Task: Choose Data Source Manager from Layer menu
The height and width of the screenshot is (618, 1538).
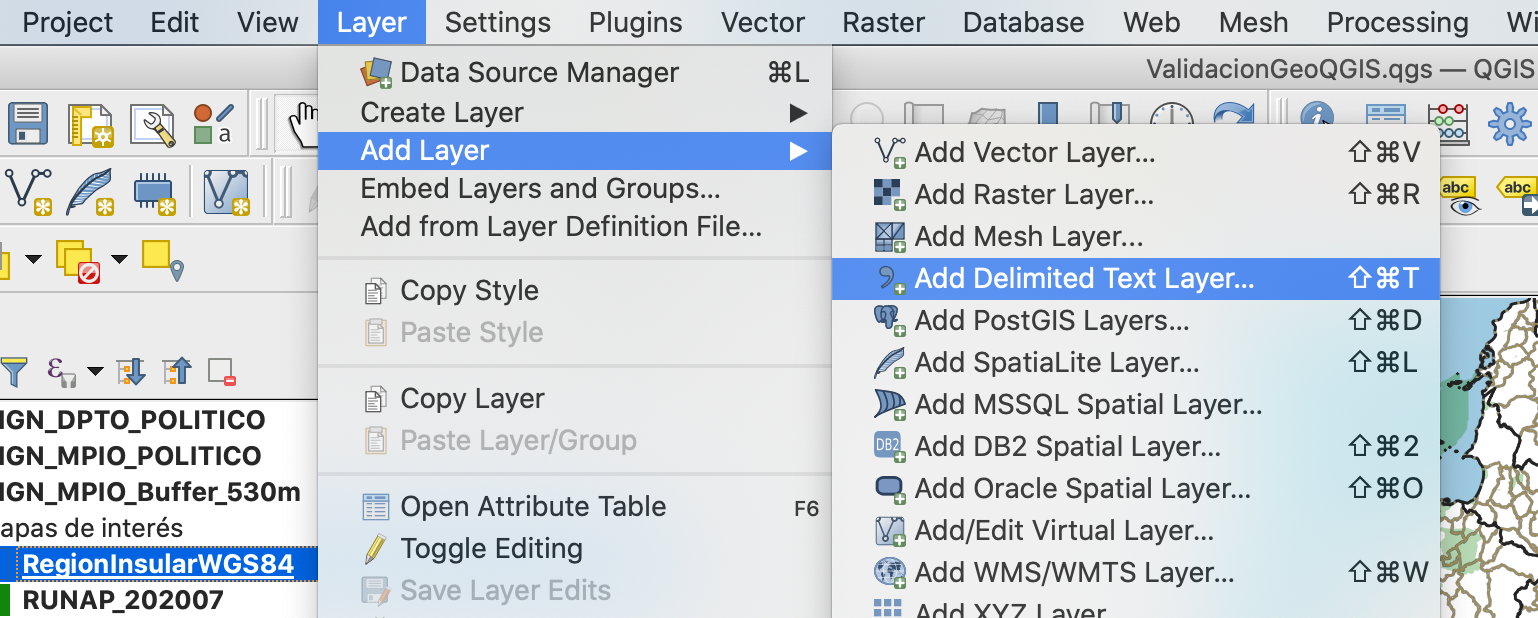Action: (x=575, y=73)
